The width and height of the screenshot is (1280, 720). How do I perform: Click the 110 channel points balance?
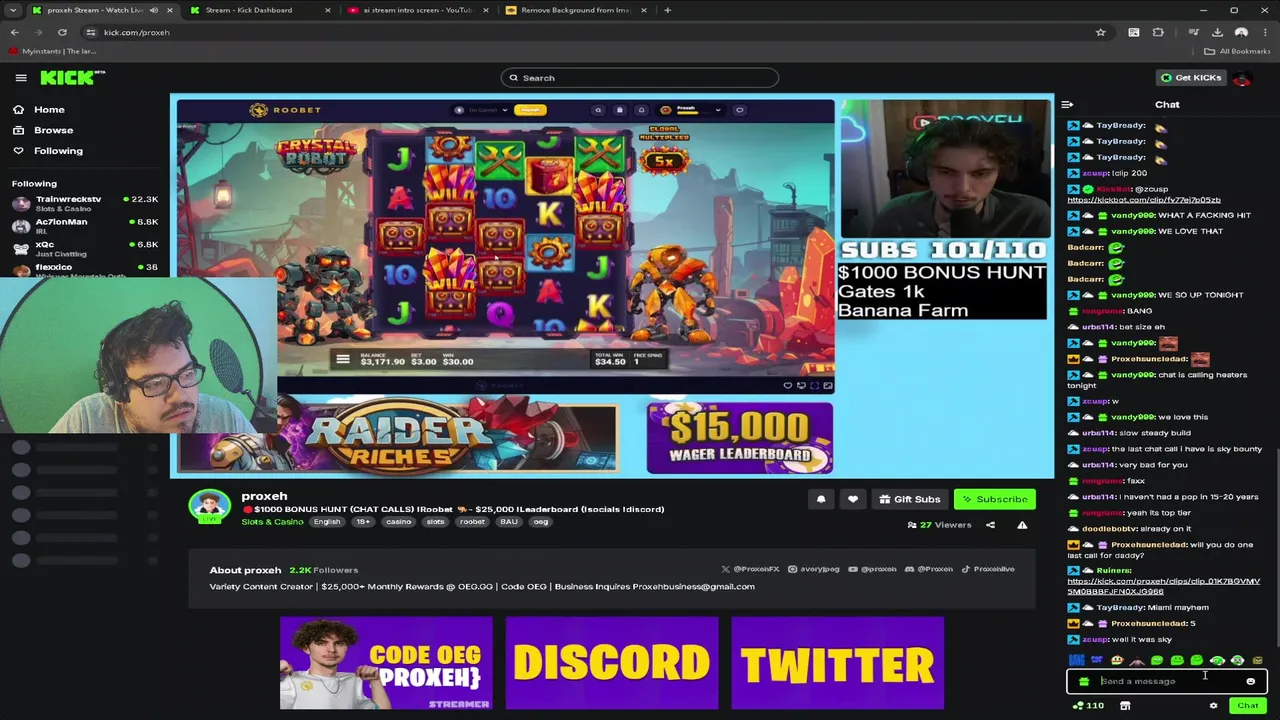pyautogui.click(x=1088, y=706)
